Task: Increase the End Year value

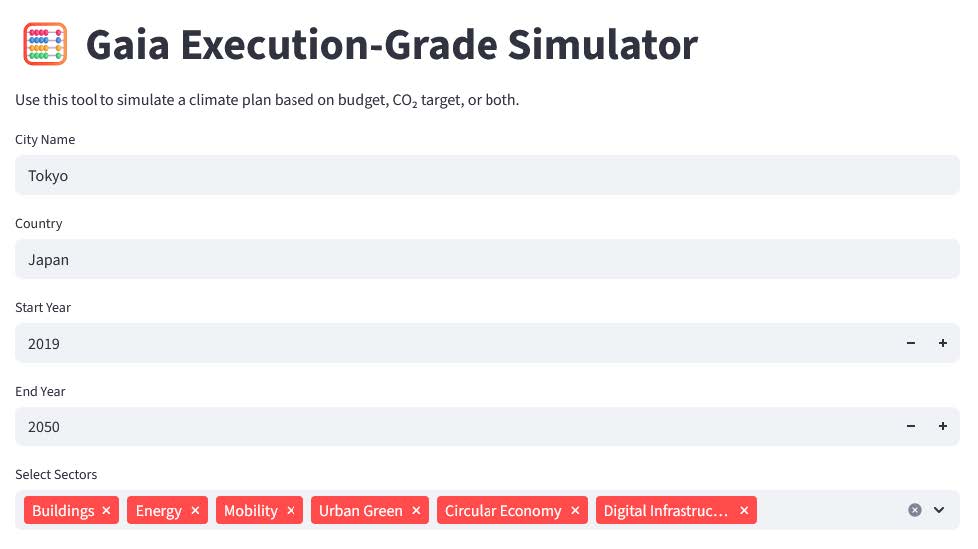Action: click(943, 426)
